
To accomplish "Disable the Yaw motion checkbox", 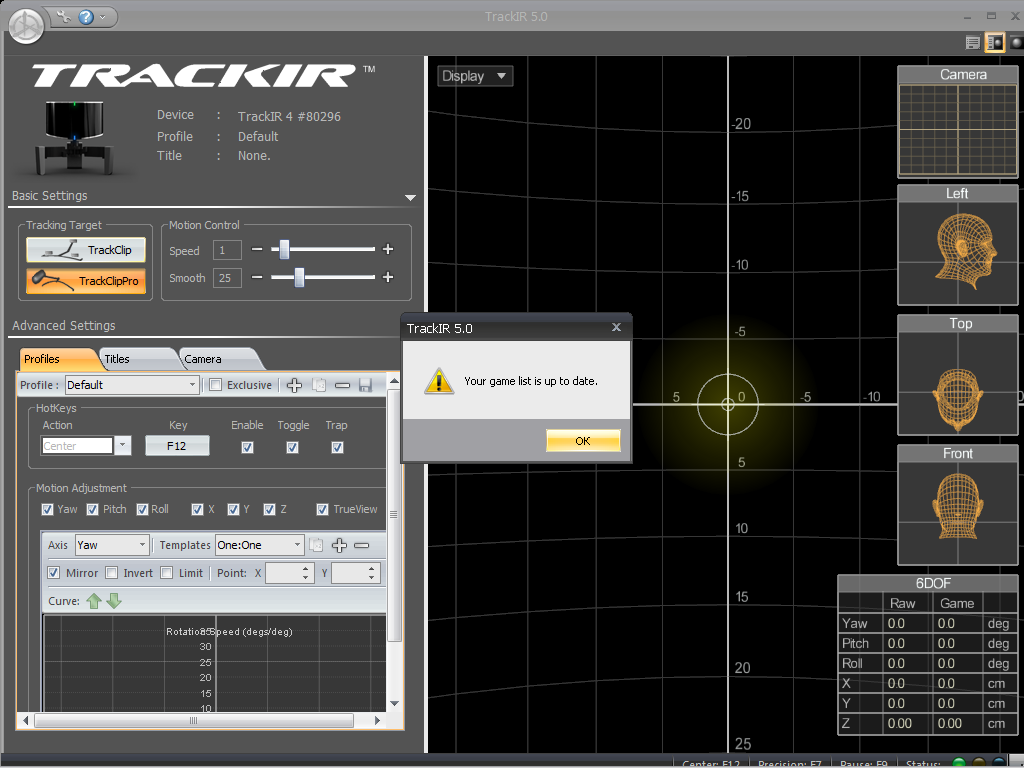I will (48, 509).
